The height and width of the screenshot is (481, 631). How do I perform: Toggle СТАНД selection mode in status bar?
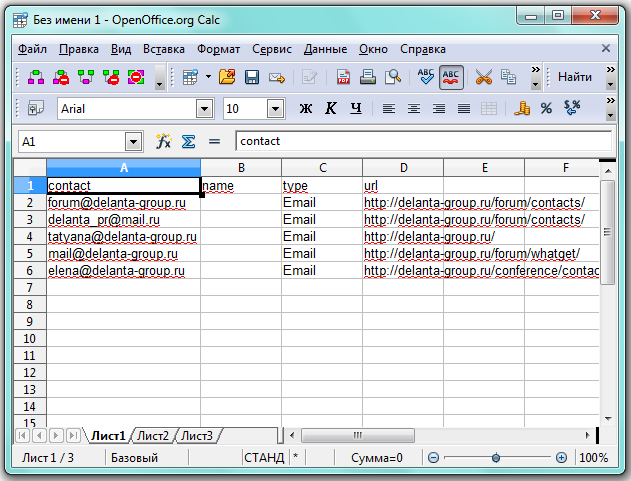tap(264, 458)
